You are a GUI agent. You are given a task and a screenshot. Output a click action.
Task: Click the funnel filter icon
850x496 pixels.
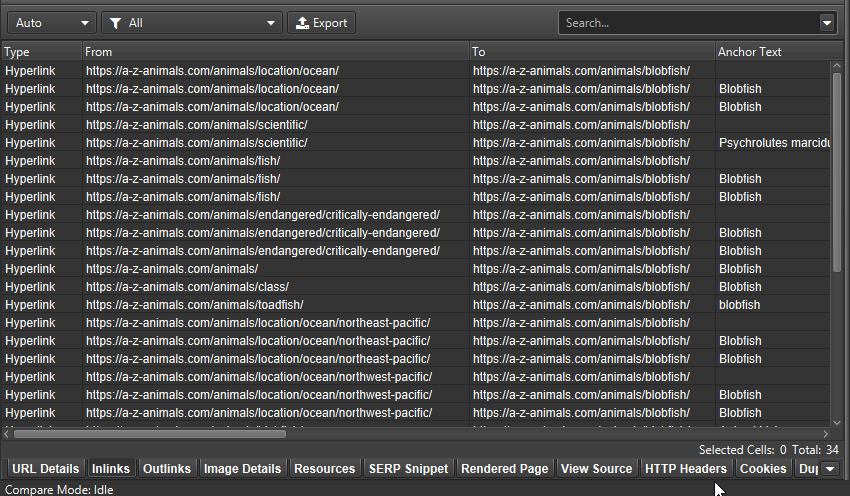[x=116, y=23]
